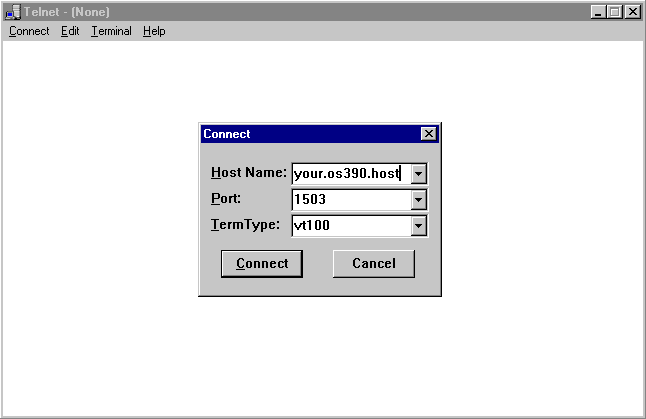Expand the Port dropdown list
The image size is (646, 419).
coord(419,200)
